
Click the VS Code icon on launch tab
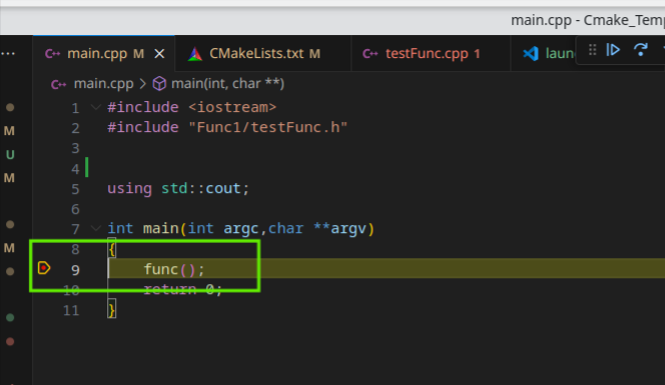531,54
